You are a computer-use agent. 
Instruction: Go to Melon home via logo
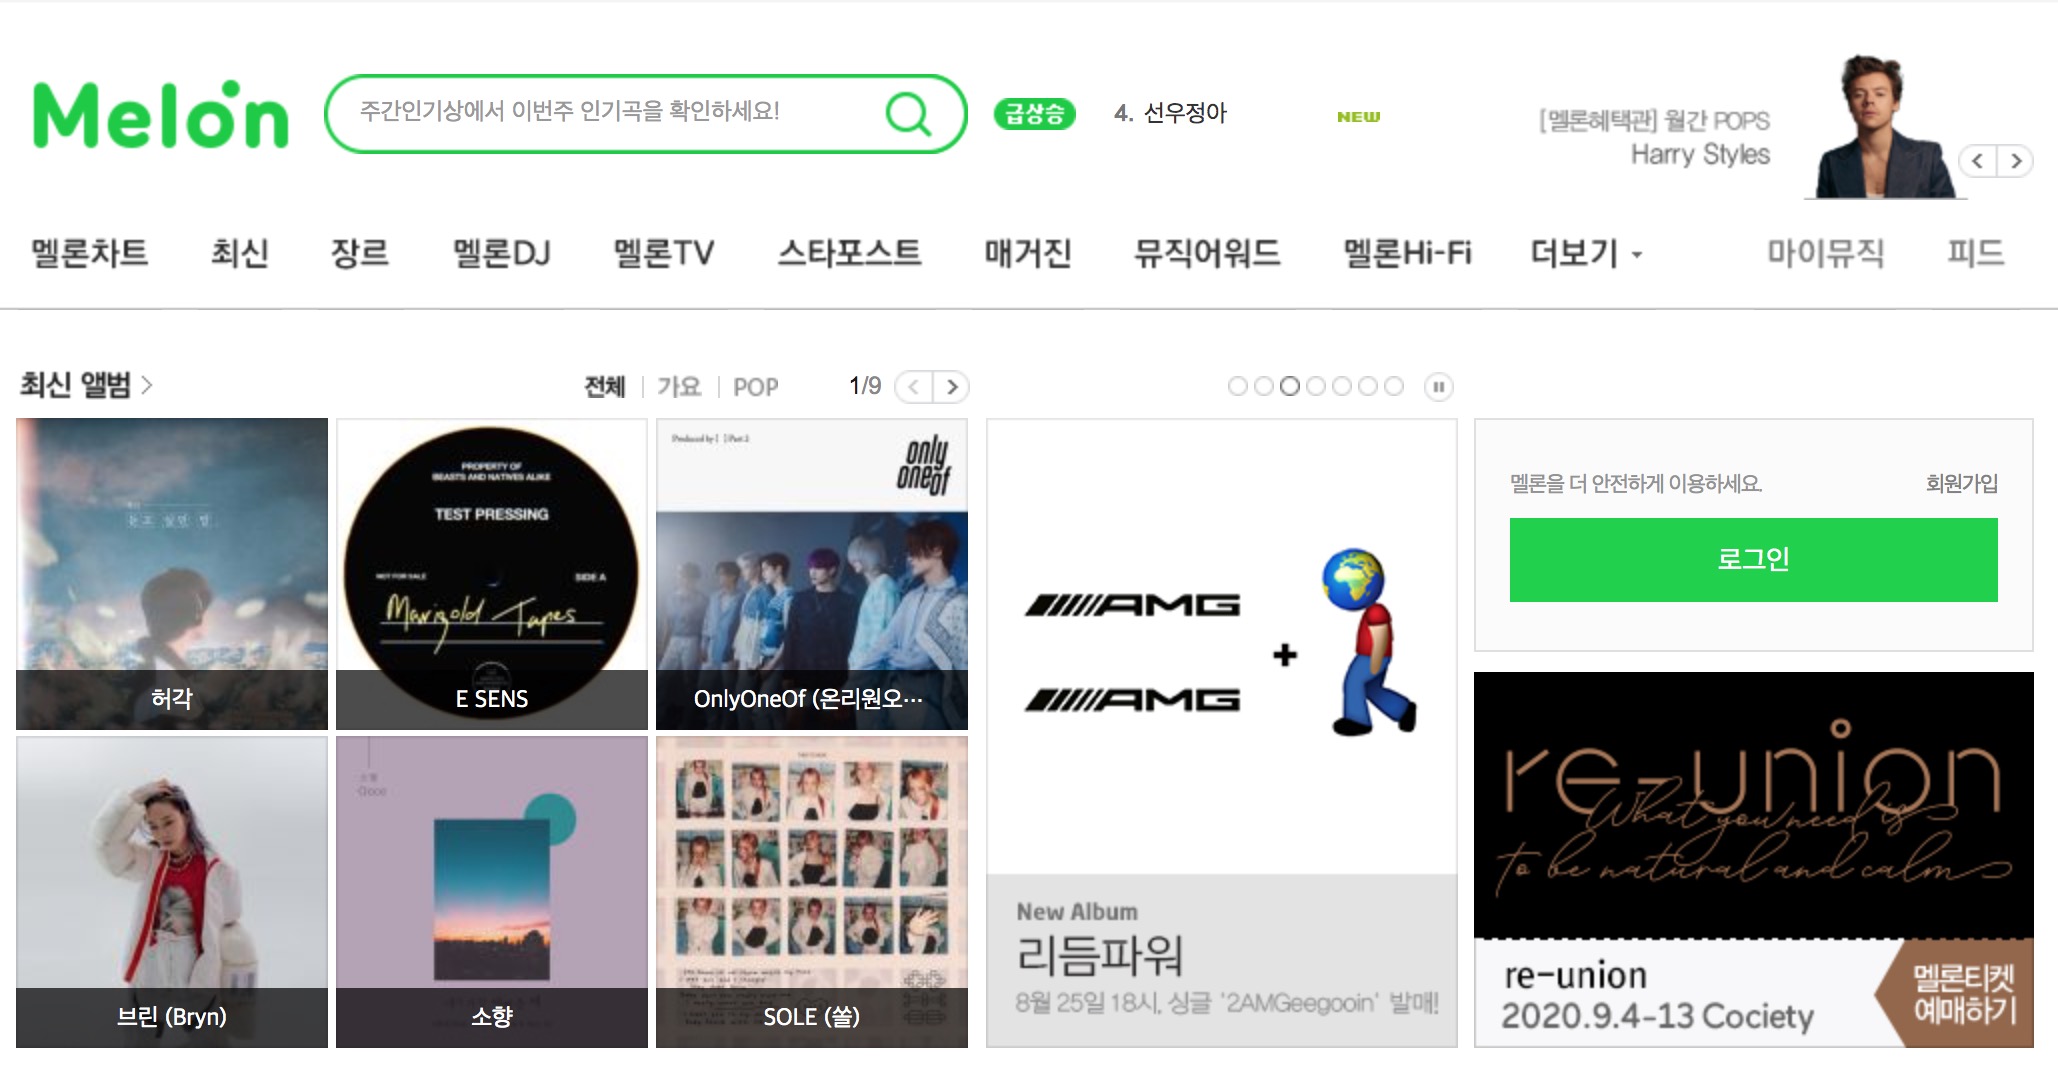pos(161,115)
